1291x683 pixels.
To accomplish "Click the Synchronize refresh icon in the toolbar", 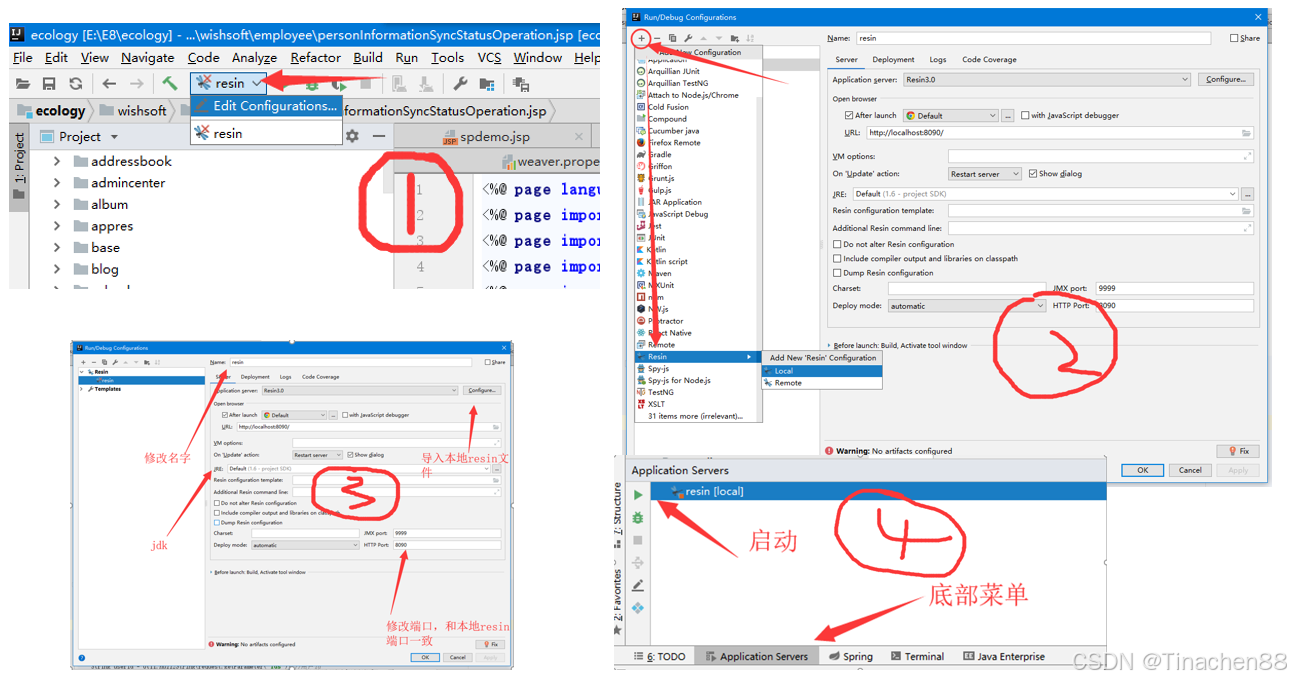I will (x=76, y=84).
